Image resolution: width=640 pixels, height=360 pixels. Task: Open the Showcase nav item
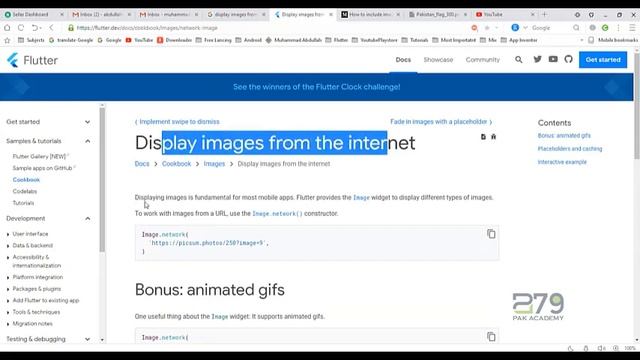[438, 60]
